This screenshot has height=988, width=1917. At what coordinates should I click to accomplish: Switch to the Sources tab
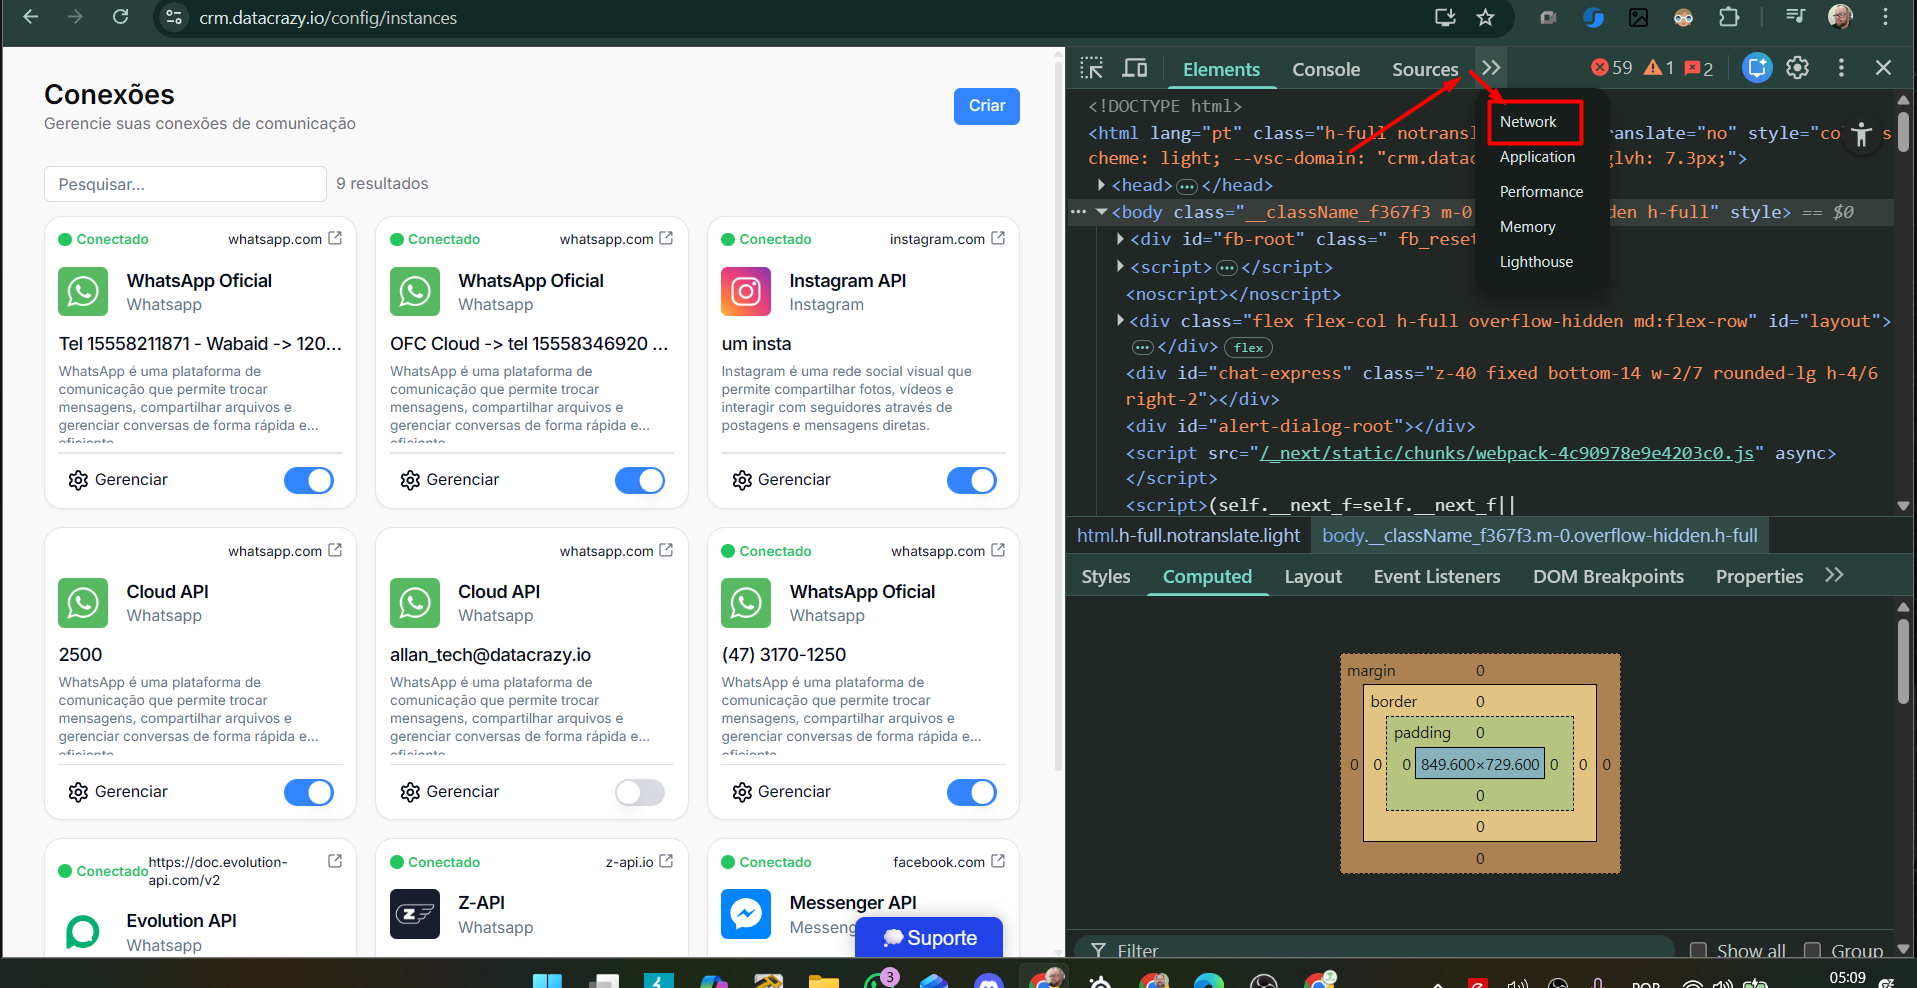coord(1425,69)
